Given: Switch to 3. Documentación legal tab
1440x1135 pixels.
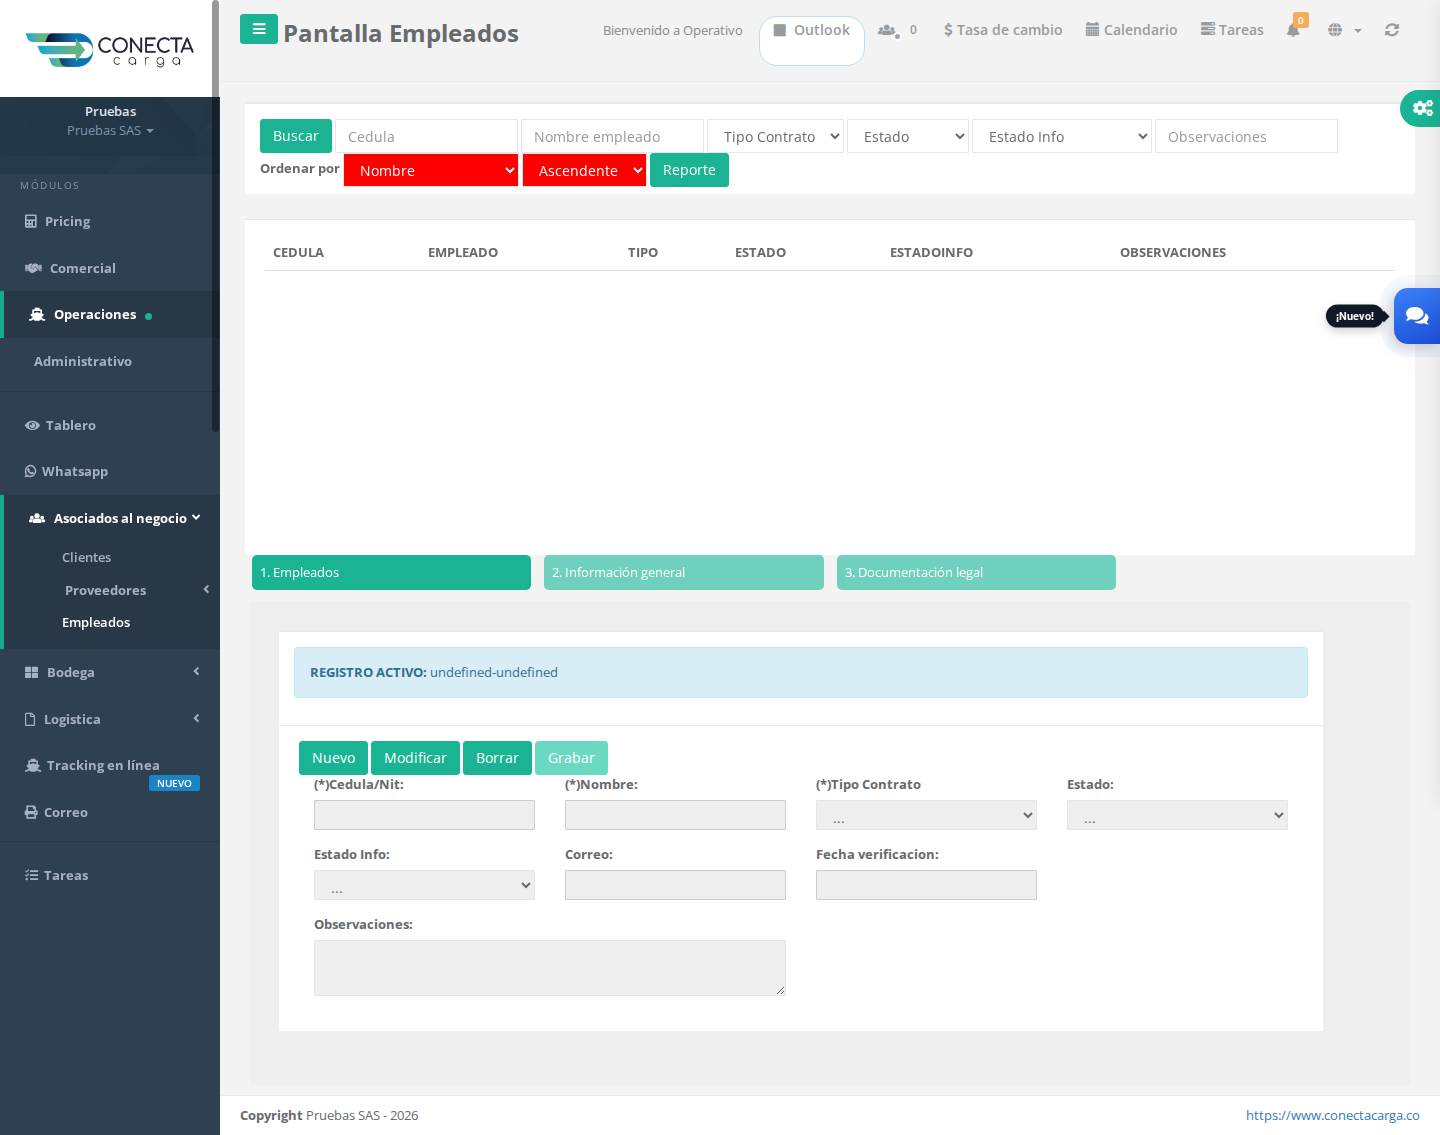Looking at the screenshot, I should pos(976,572).
